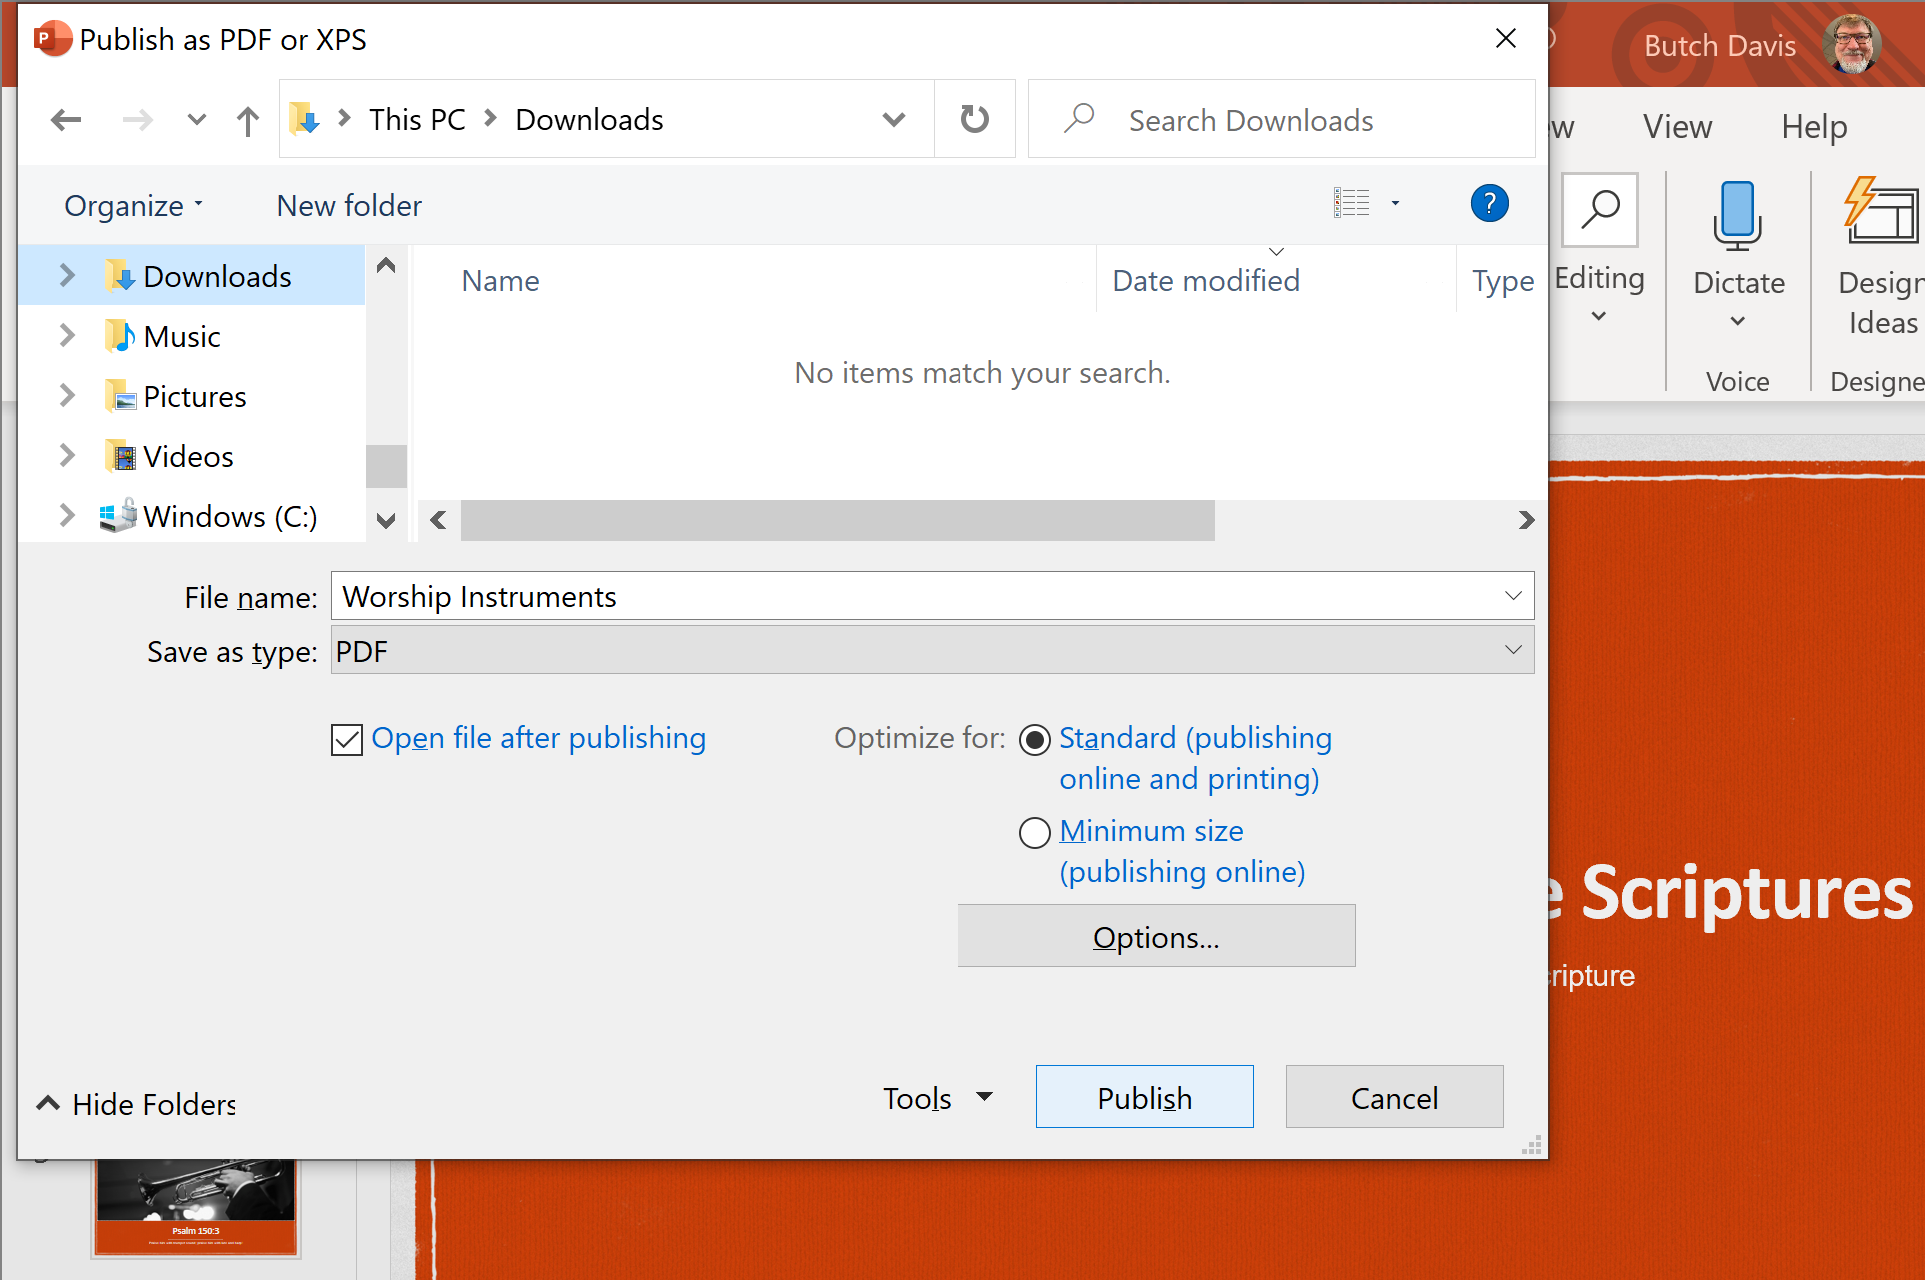Select Pictures in the folder tree
This screenshot has height=1280, width=1925.
pos(194,396)
